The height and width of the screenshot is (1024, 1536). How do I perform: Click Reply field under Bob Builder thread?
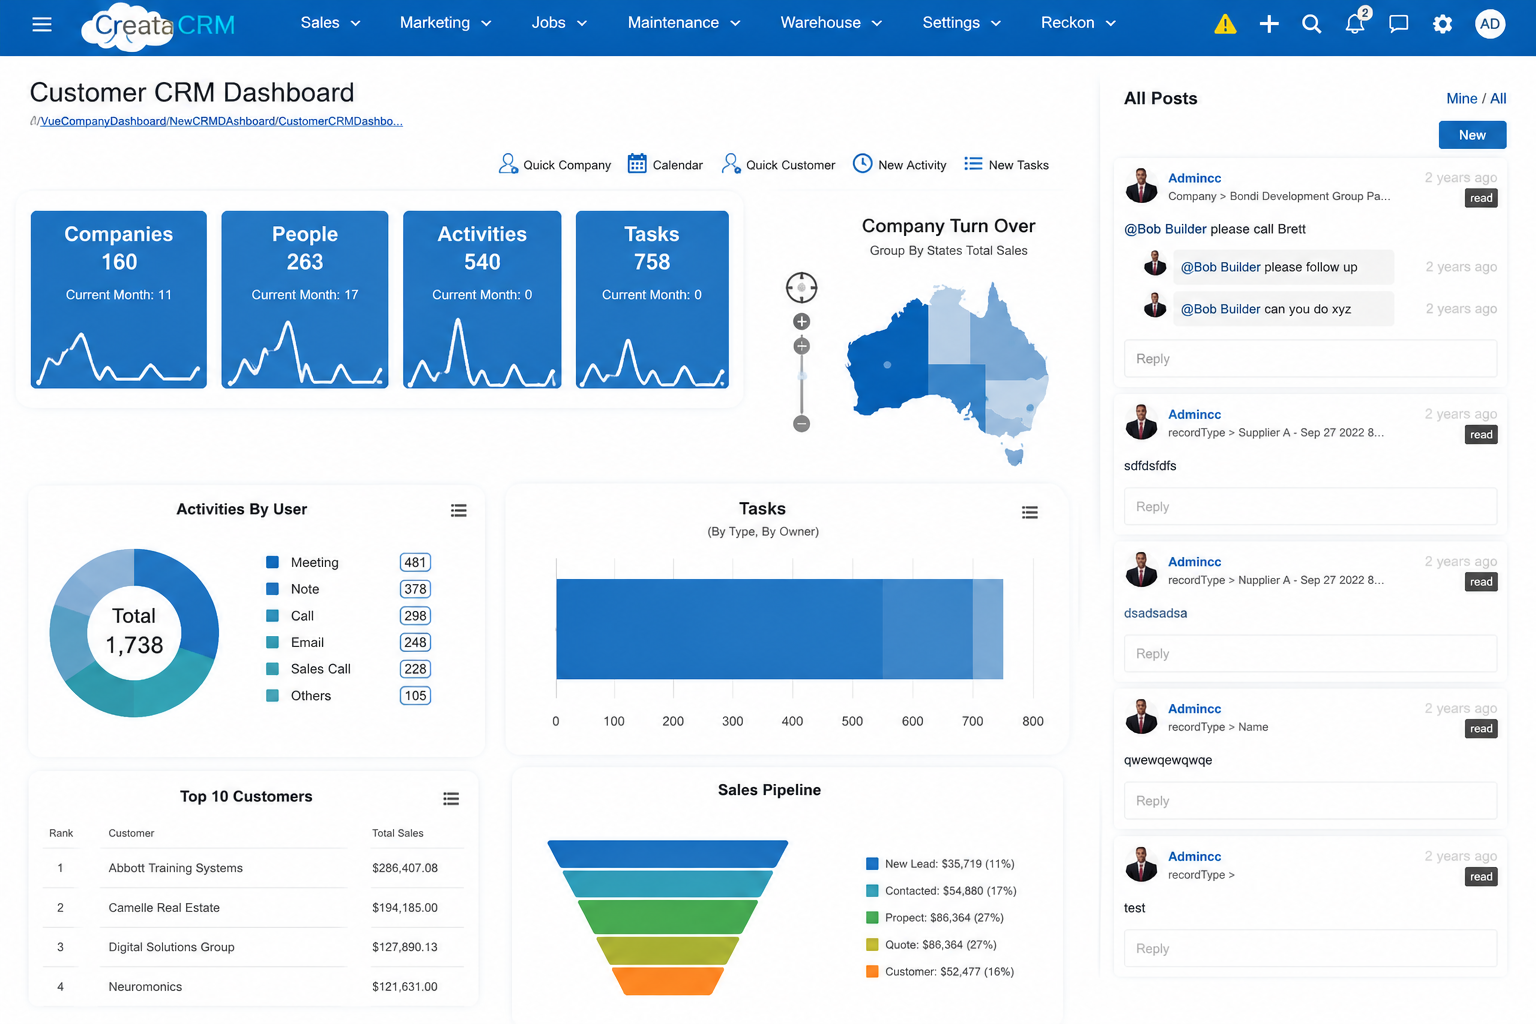point(1310,359)
